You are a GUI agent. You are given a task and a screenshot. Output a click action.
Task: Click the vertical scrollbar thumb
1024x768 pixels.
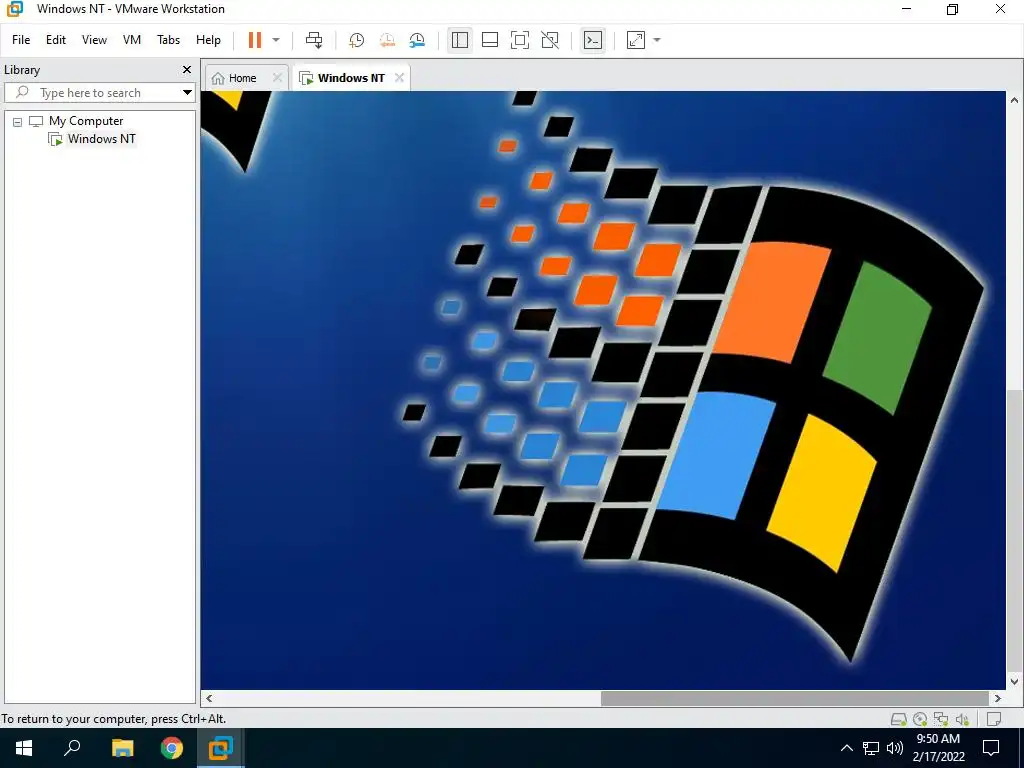point(1014,530)
